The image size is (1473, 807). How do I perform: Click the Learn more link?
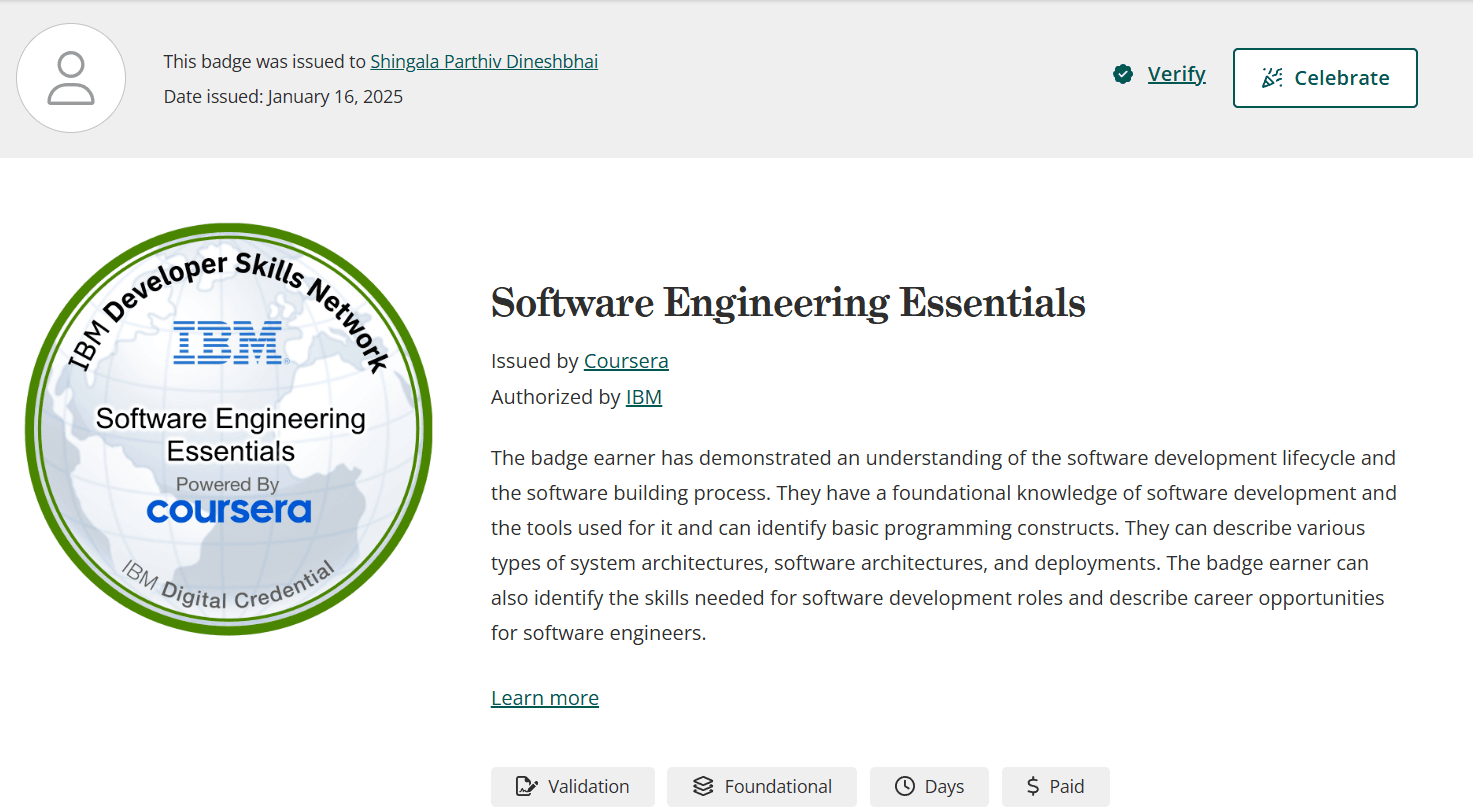(545, 698)
